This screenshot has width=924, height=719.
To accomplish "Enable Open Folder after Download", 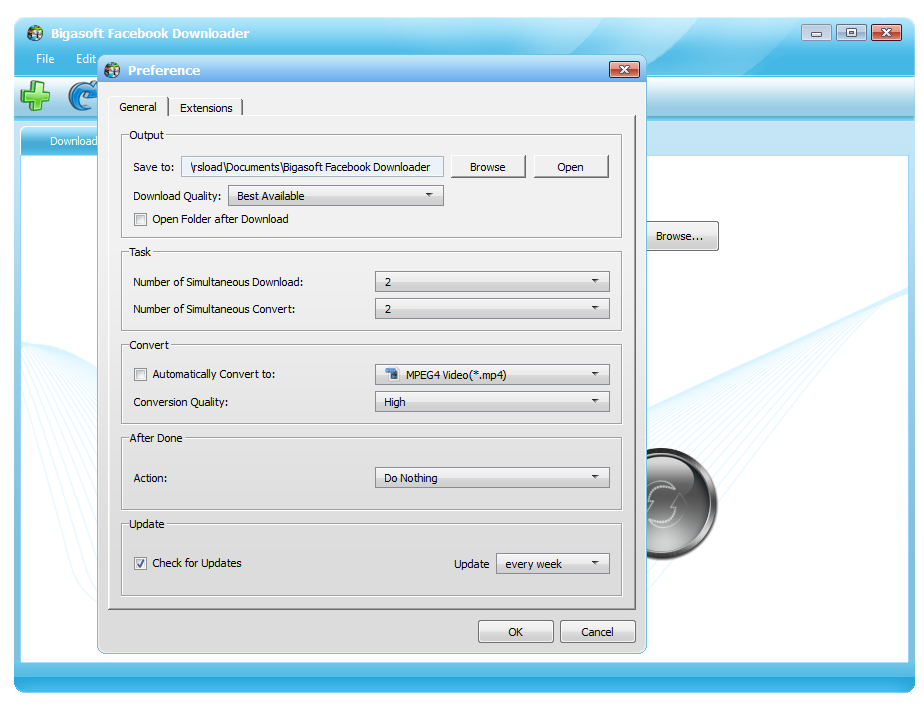I will coord(140,219).
